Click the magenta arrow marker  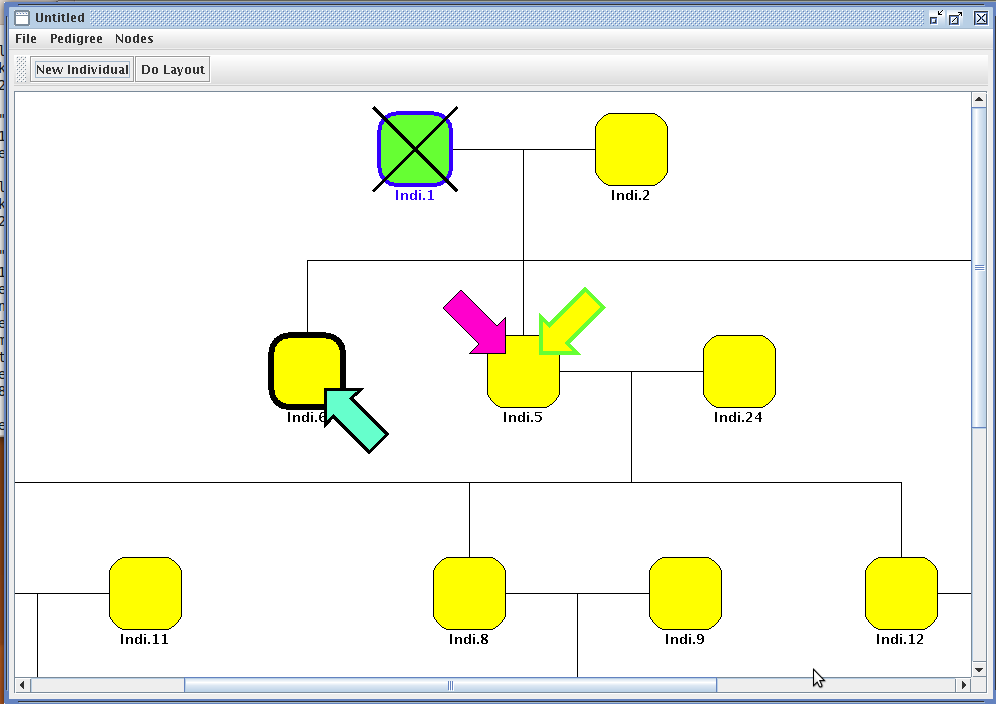[x=475, y=322]
